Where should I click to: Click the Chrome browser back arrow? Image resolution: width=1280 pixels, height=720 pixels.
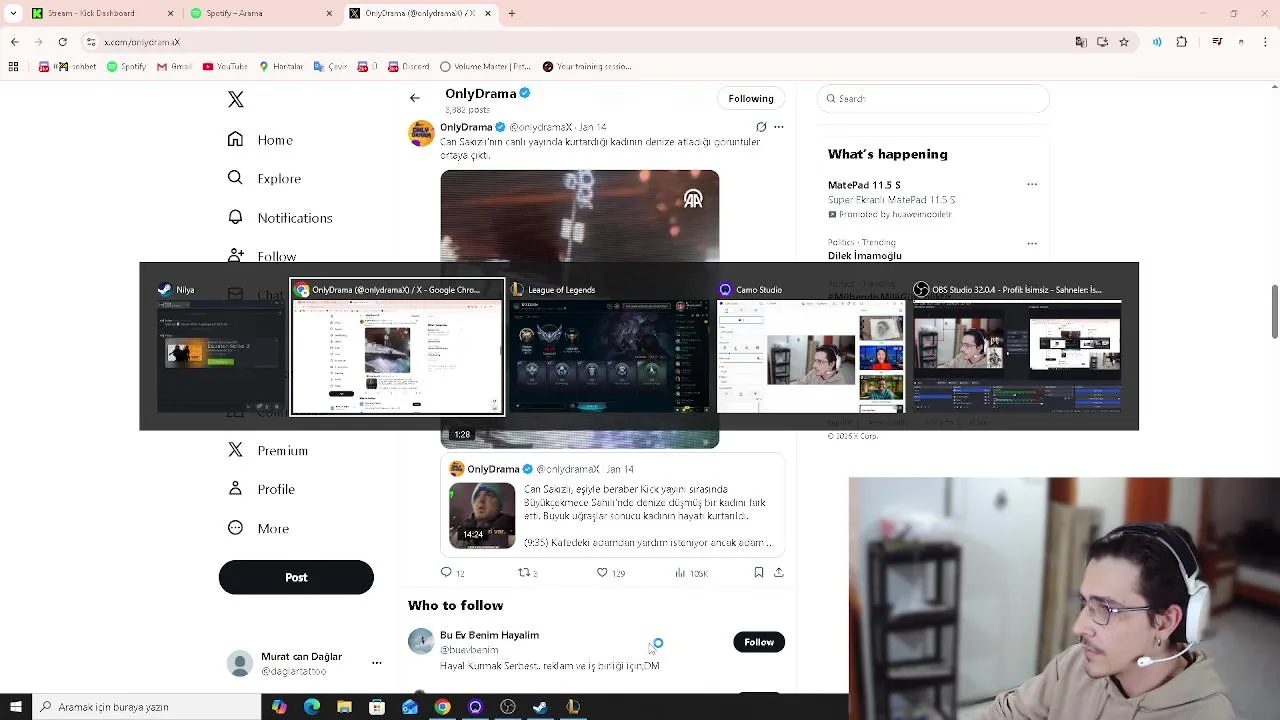coord(14,42)
